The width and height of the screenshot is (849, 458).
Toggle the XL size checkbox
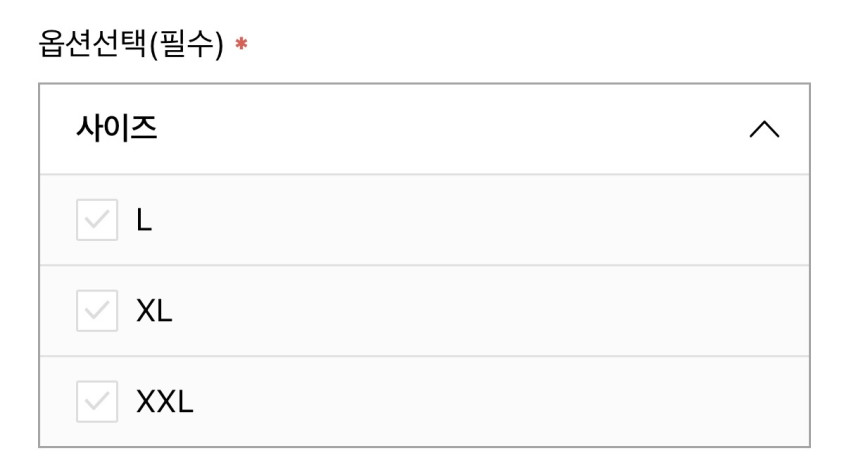(x=97, y=311)
